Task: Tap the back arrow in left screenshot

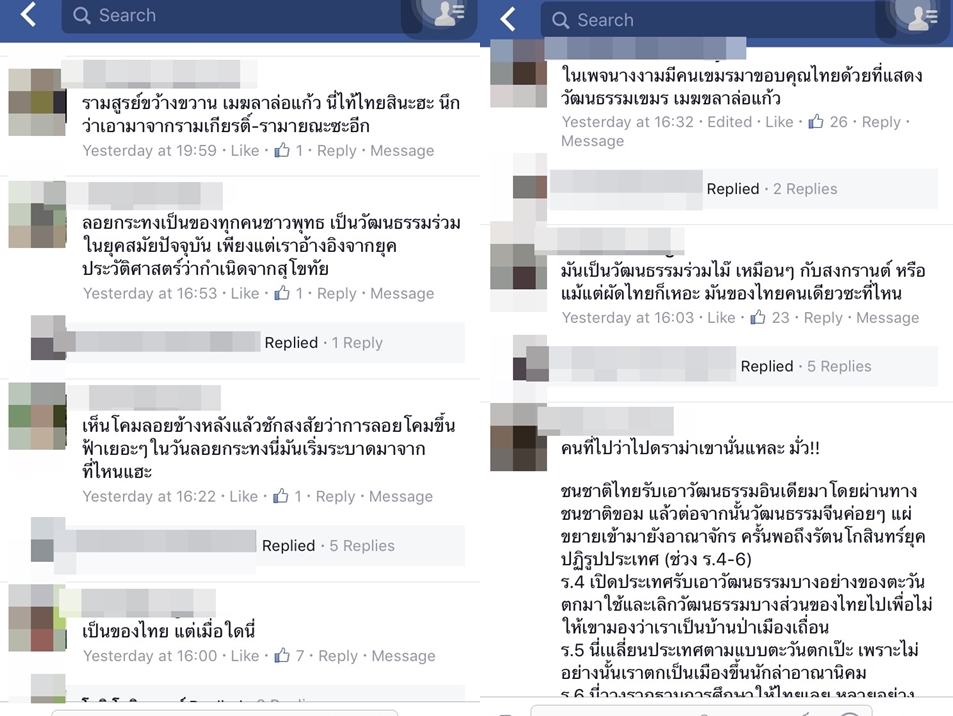Action: coord(29,14)
